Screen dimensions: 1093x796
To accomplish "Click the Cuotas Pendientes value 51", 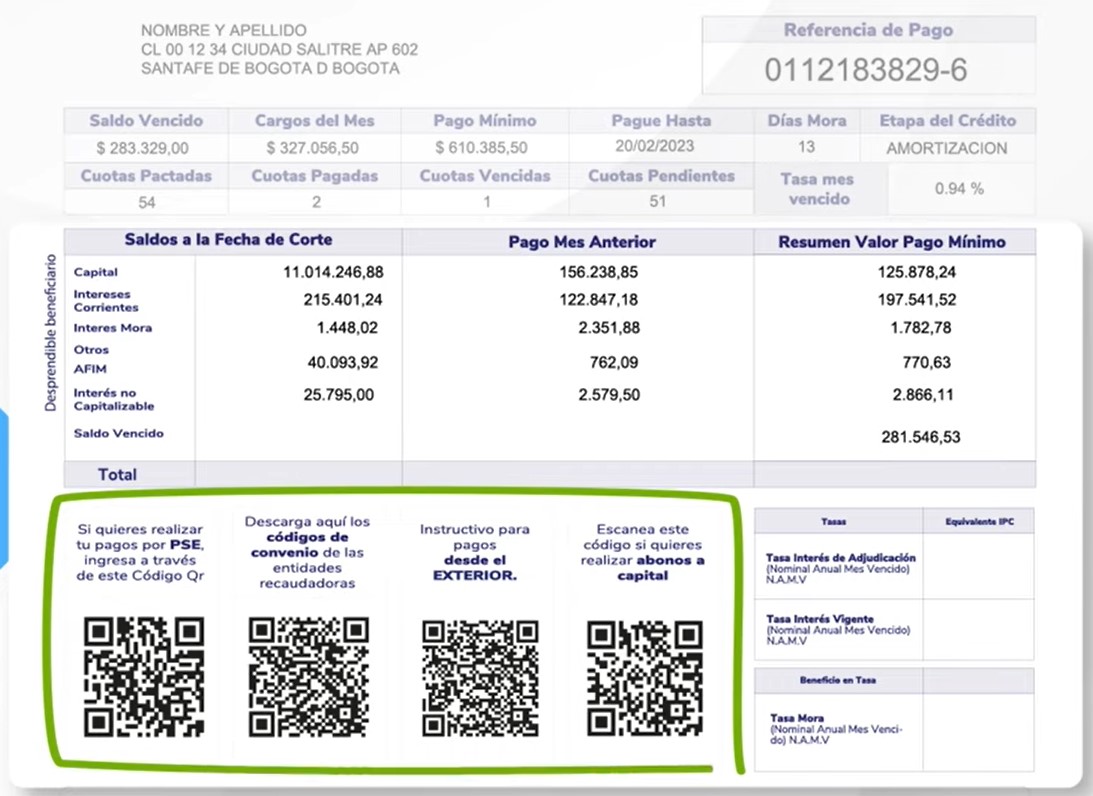I will [657, 201].
